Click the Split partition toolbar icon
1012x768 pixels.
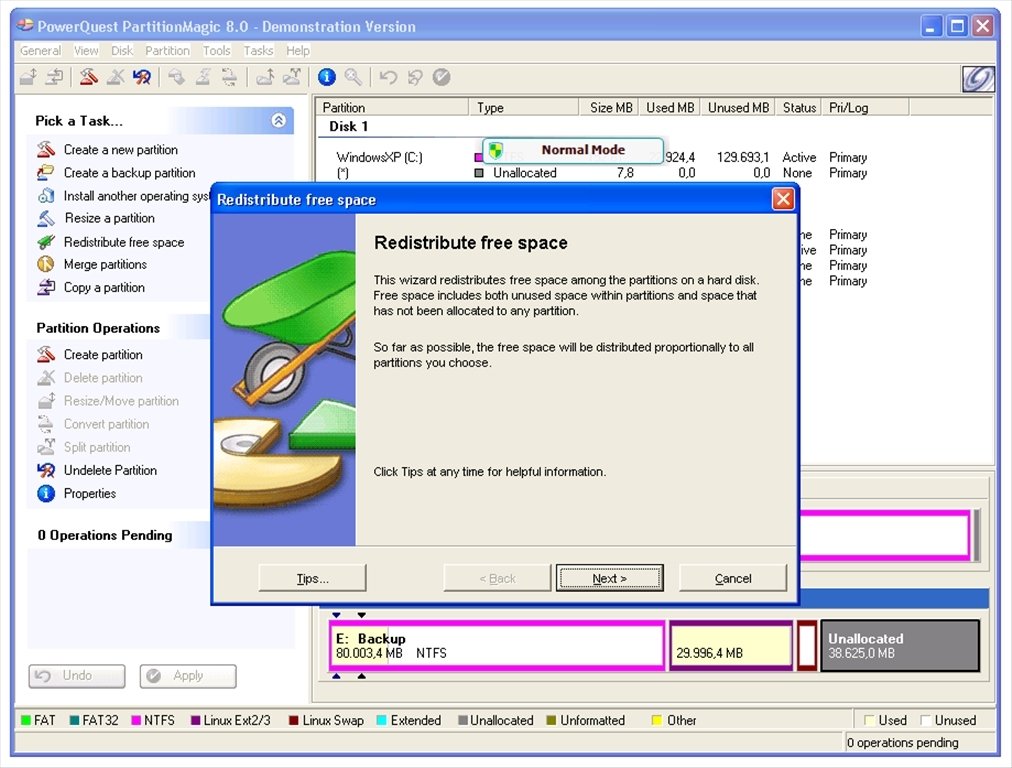pyautogui.click(x=292, y=77)
